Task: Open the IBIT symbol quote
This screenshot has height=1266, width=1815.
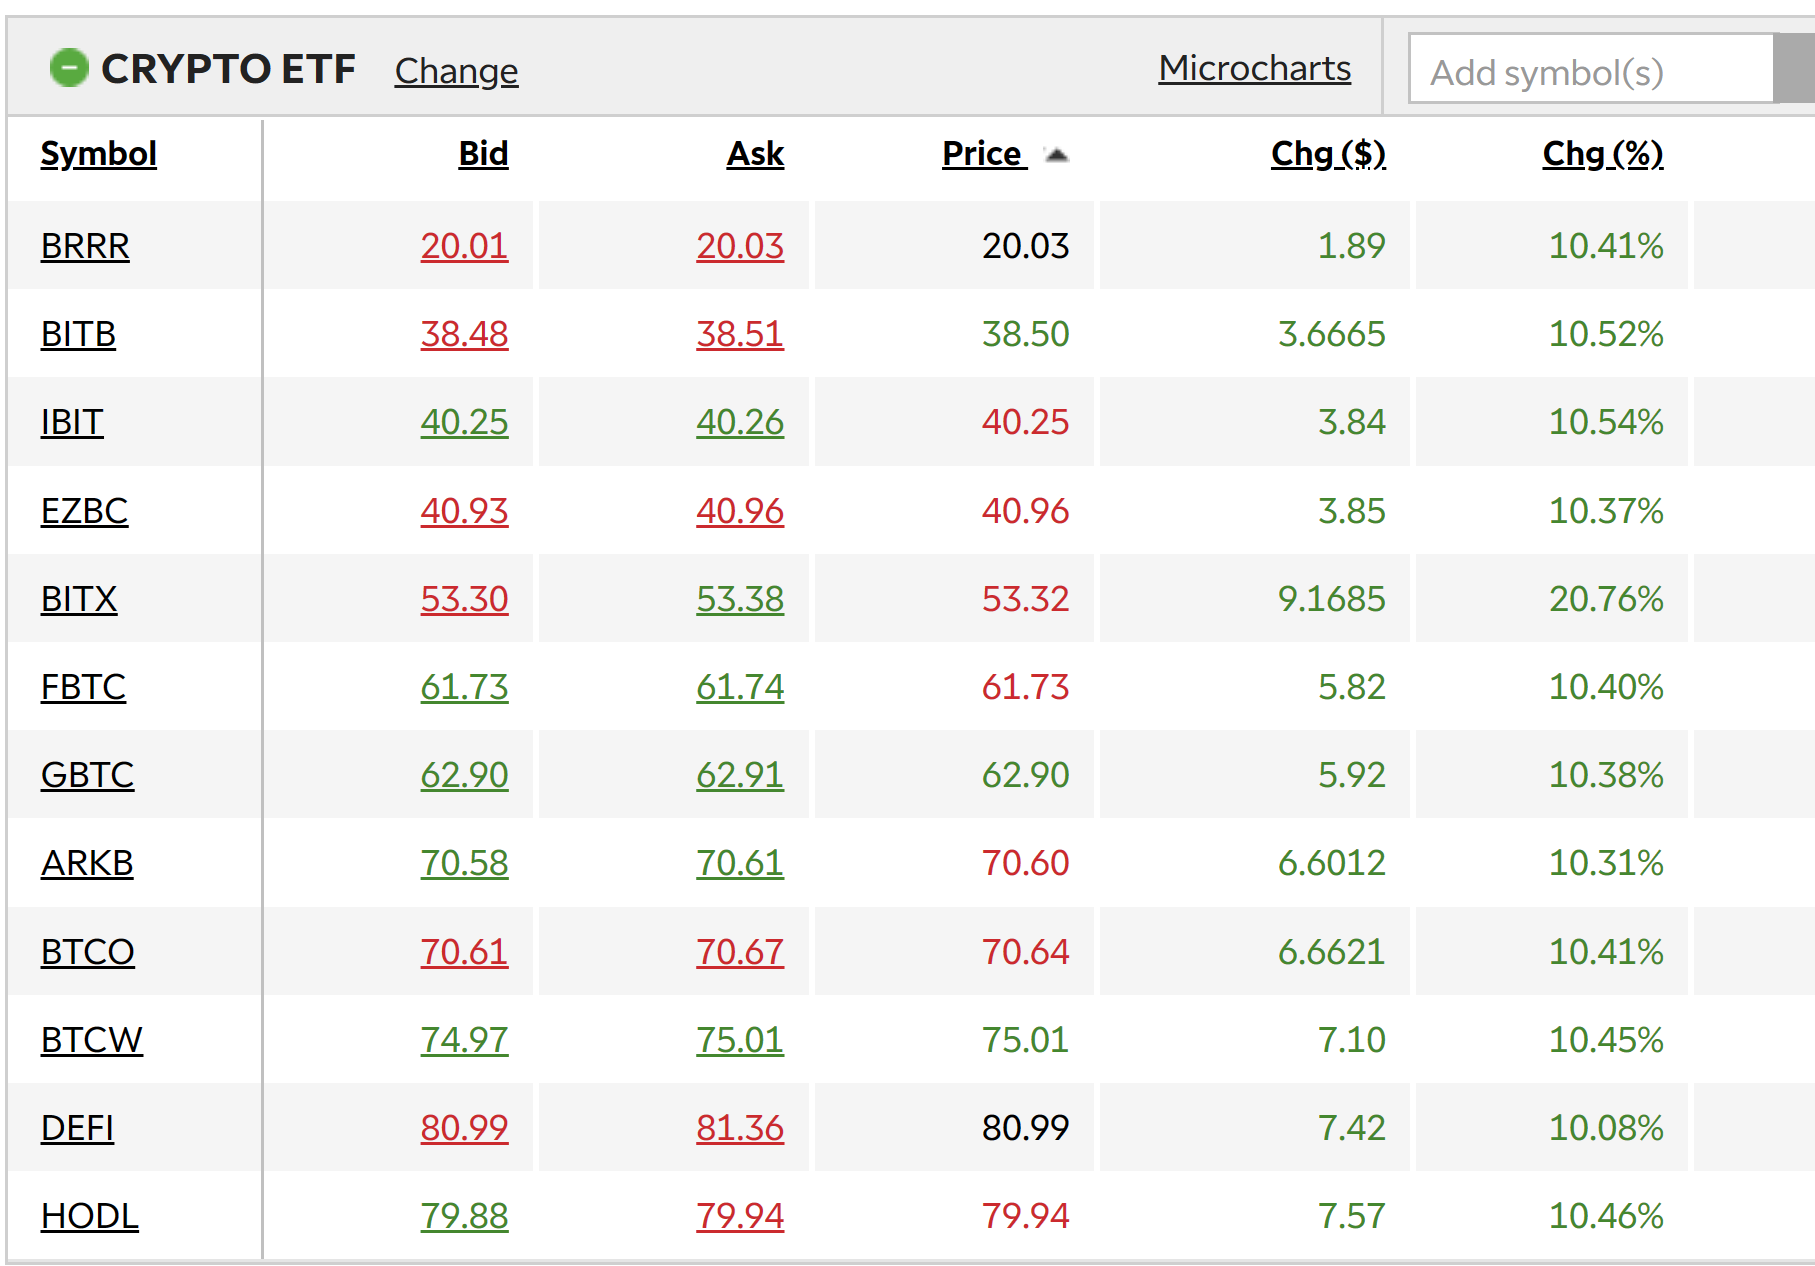Action: [x=72, y=422]
